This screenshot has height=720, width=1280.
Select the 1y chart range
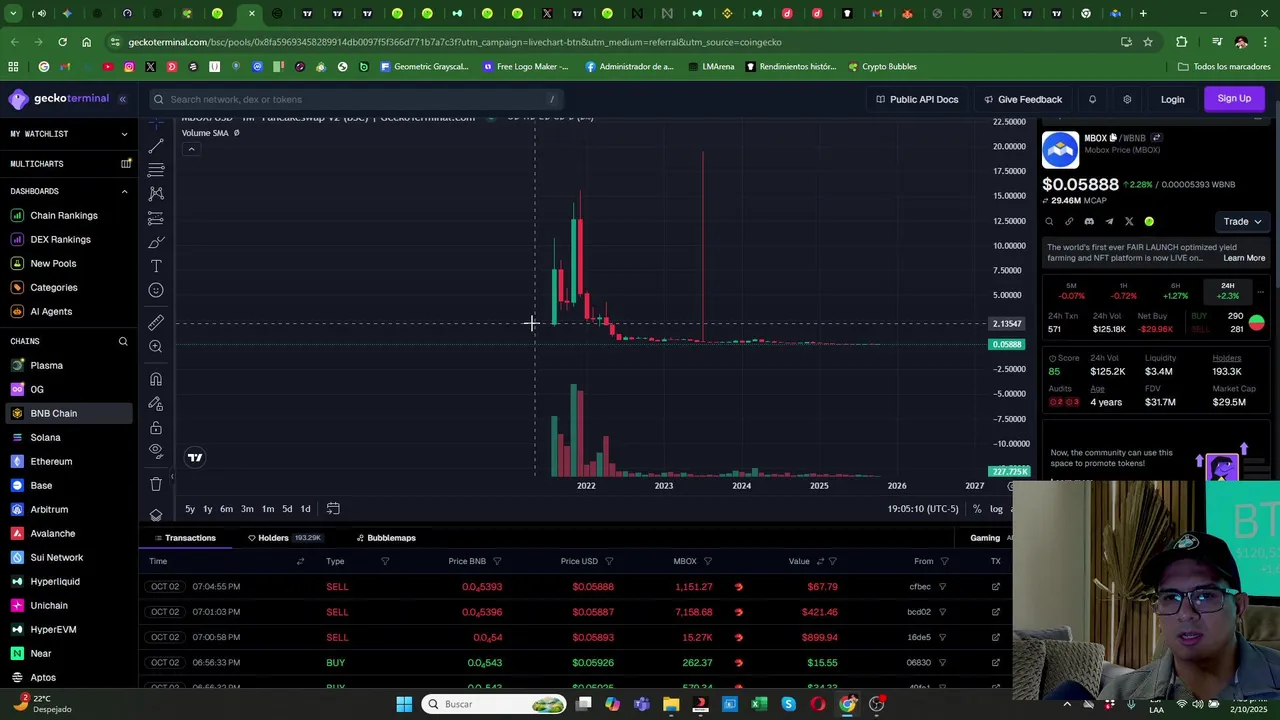tap(207, 509)
